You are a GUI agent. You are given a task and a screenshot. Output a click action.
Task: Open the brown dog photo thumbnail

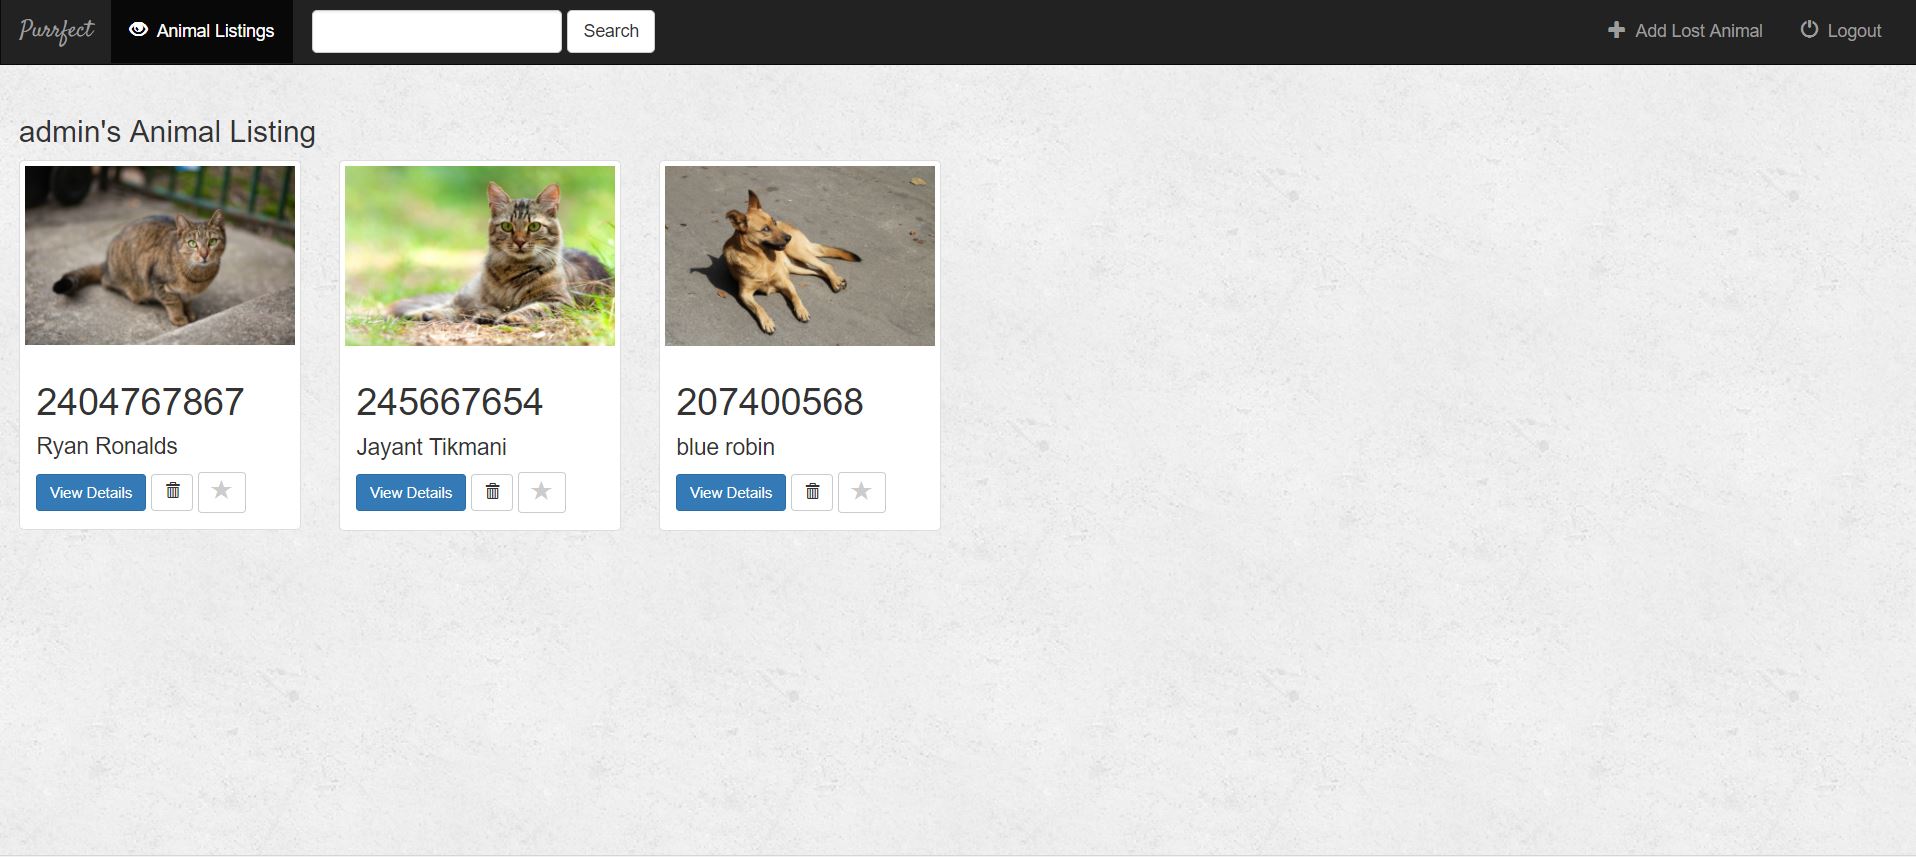coord(800,256)
